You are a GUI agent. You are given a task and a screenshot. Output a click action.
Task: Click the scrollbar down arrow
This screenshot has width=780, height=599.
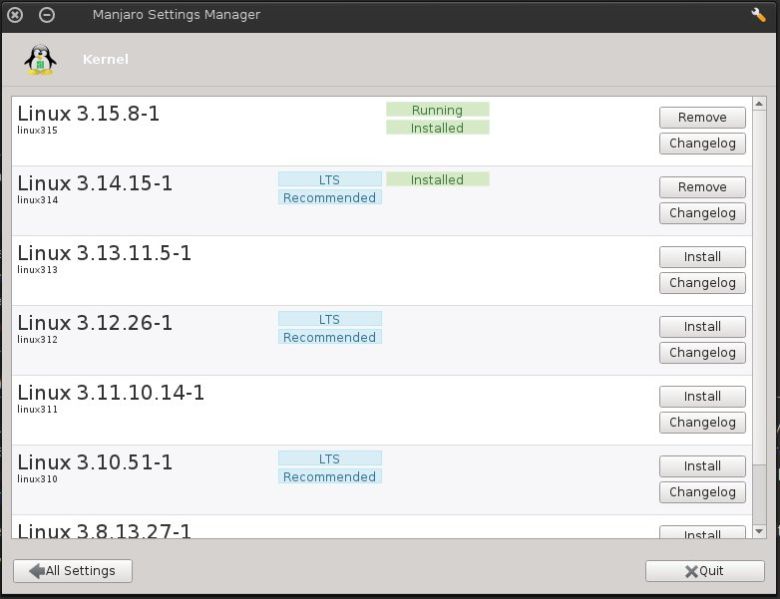pyautogui.click(x=759, y=531)
